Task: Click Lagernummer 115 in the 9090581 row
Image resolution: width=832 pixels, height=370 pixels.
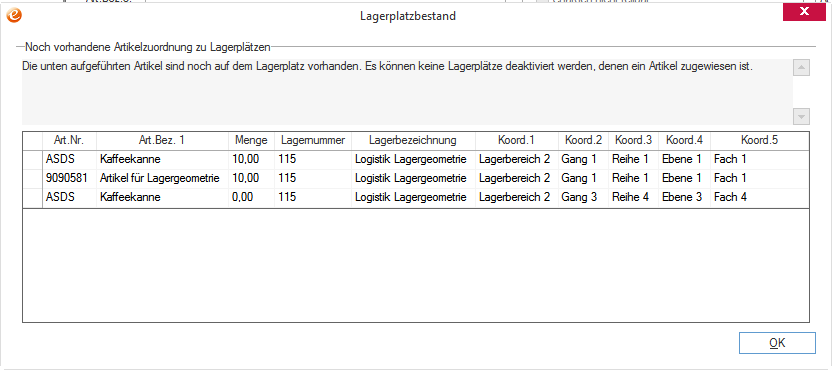Action: (x=313, y=179)
